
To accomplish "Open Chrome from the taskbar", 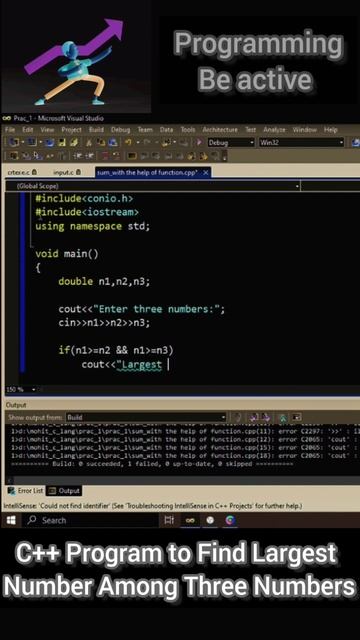I will 230,520.
